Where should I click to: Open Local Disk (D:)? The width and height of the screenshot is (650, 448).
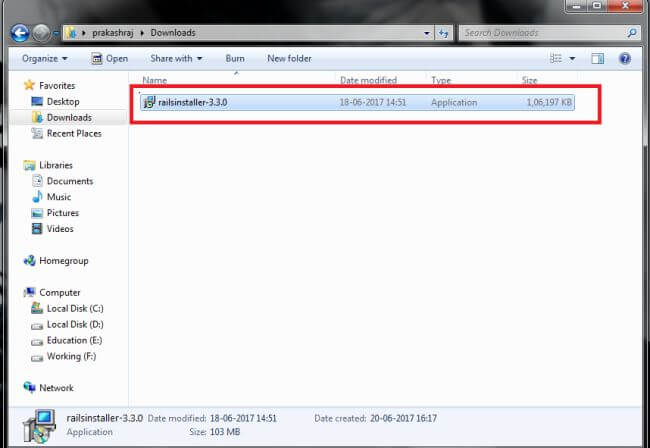[x=75, y=324]
